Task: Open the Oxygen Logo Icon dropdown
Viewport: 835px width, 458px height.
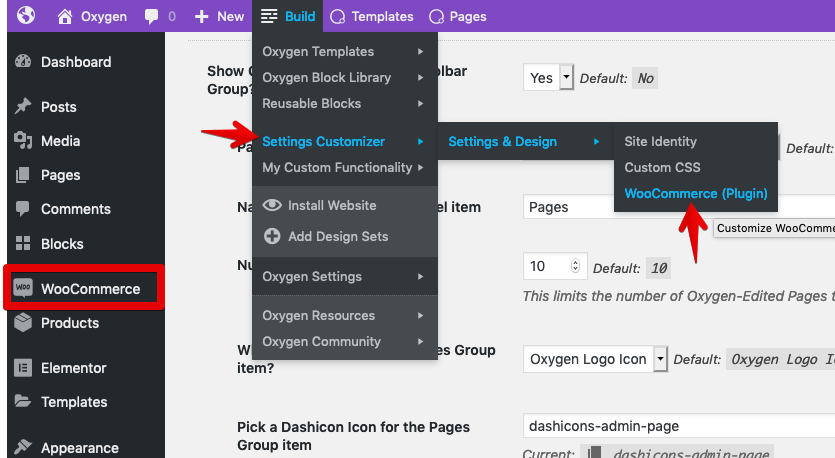Action: [595, 359]
